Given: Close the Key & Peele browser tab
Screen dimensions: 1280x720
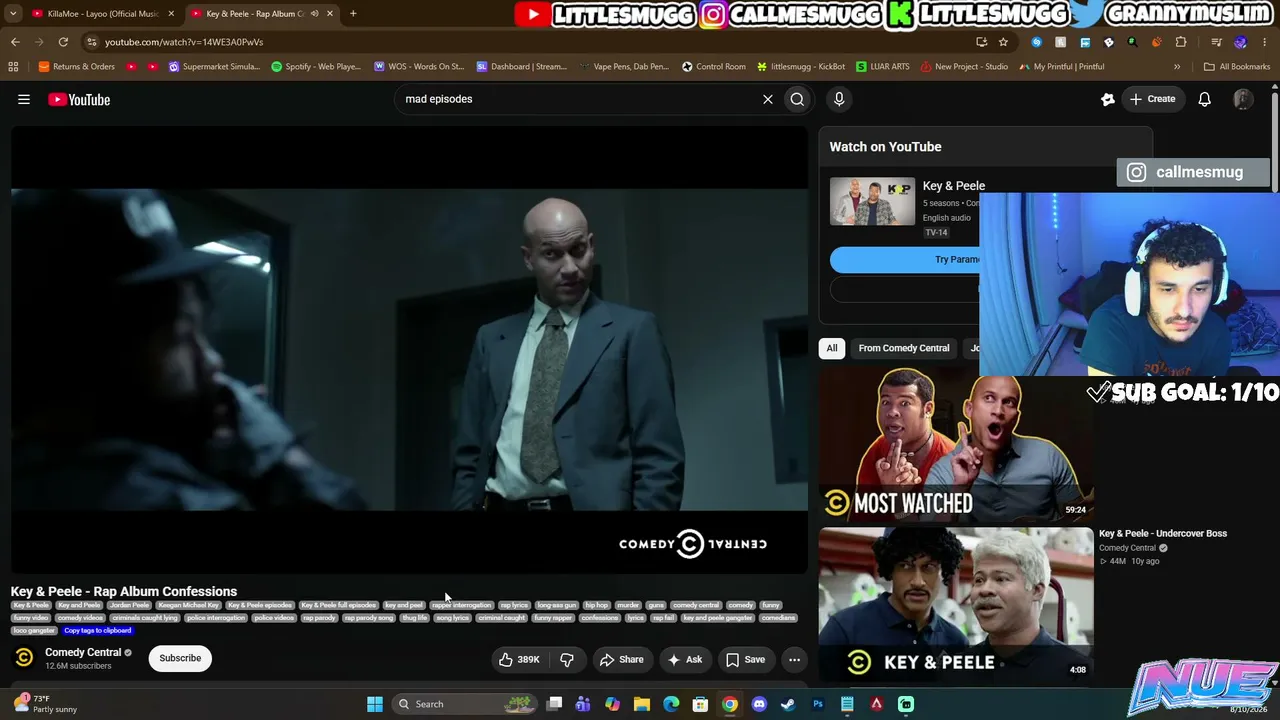Looking at the screenshot, I should click(330, 14).
